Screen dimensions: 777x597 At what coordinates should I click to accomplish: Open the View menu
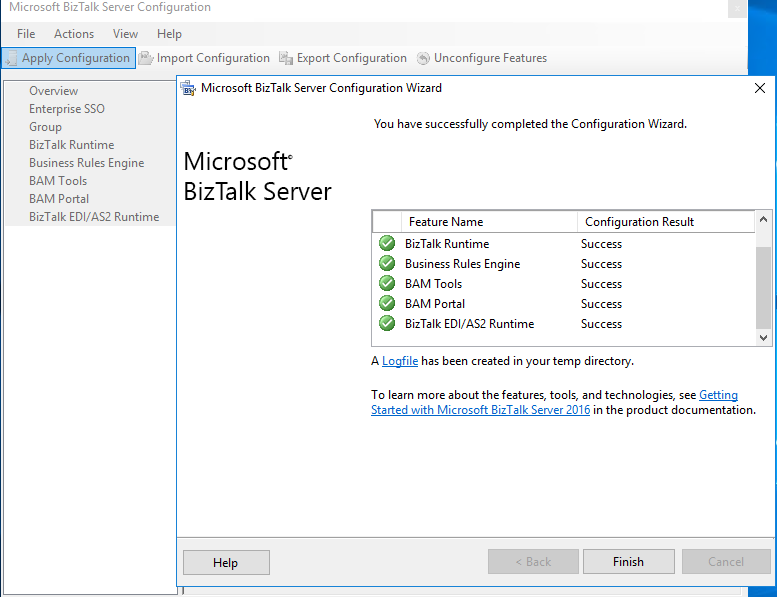125,34
